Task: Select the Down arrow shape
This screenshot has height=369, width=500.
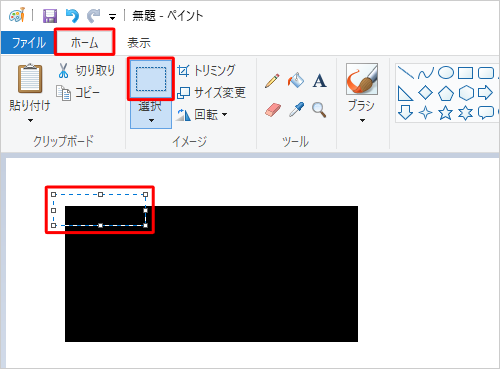Action: (405, 113)
